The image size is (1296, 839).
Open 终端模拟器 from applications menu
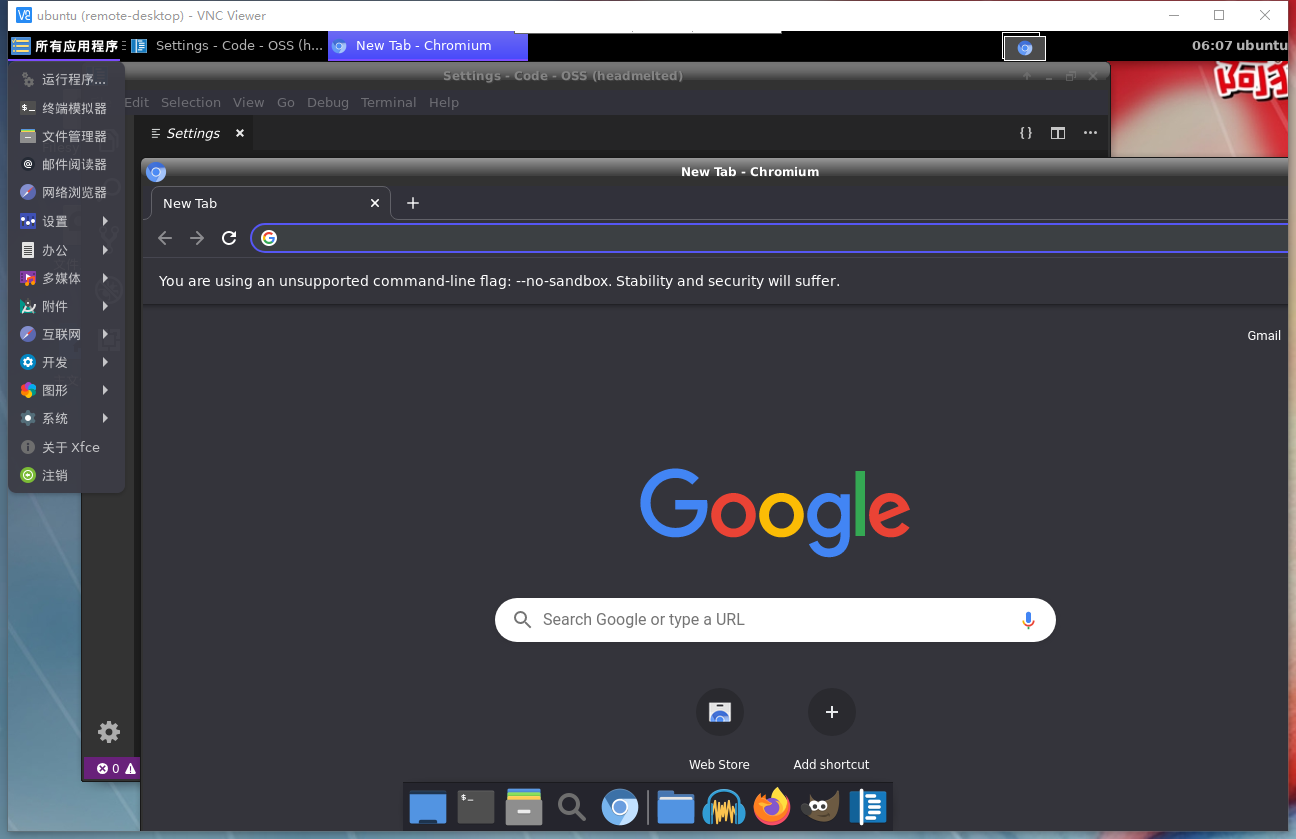pyautogui.click(x=66, y=108)
